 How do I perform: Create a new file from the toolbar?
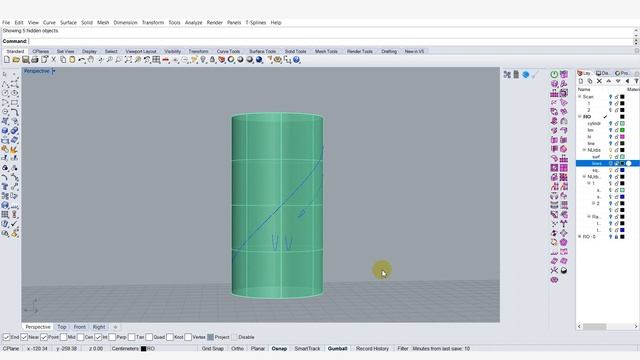point(7,60)
